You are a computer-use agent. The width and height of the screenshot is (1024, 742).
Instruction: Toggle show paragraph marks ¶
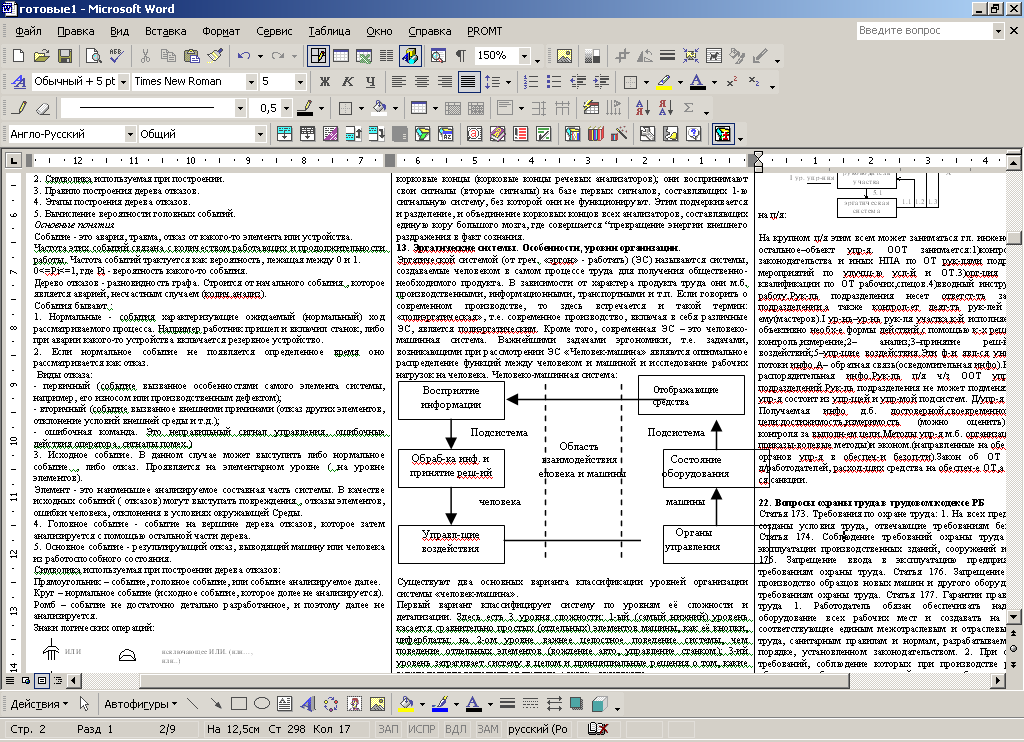(x=461, y=56)
